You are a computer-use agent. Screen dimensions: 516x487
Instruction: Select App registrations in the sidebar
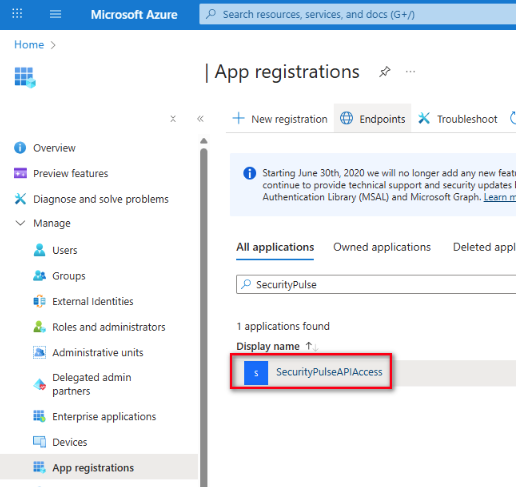tap(99, 468)
